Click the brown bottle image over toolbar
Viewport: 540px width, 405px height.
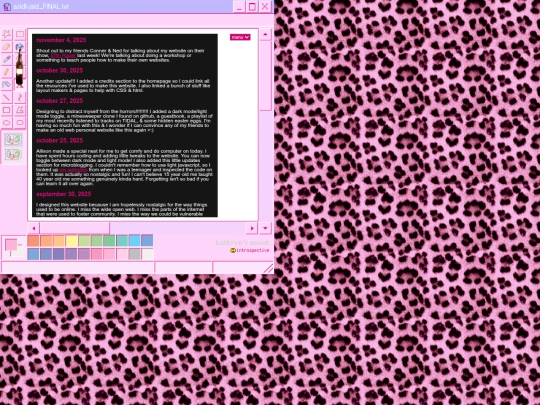pyautogui.click(x=20, y=68)
